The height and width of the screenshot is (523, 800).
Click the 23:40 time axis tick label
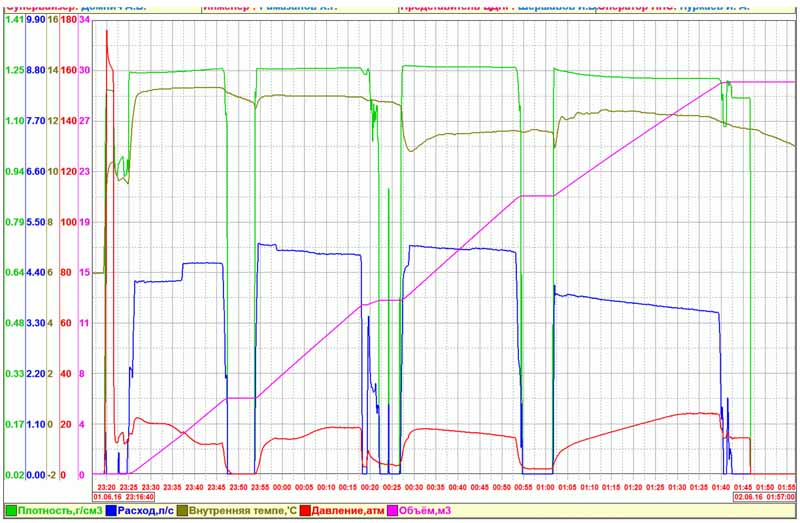click(194, 487)
